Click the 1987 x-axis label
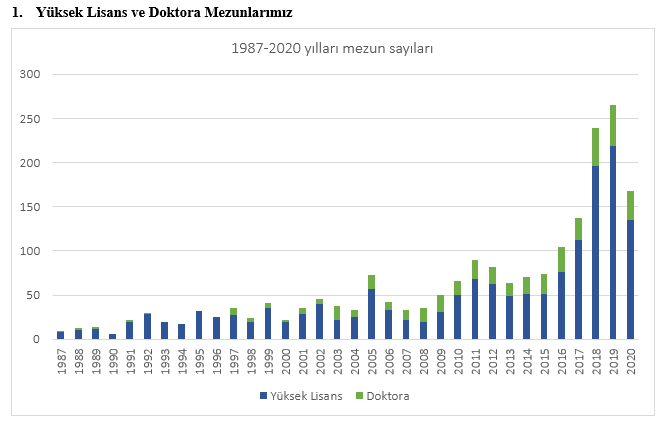670x427 pixels. [x=62, y=362]
